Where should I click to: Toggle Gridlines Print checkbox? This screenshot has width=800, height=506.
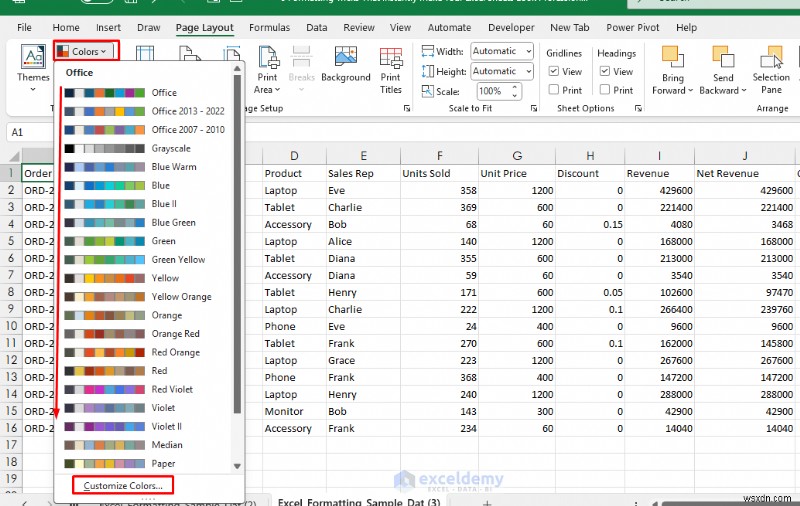pyautogui.click(x=554, y=89)
